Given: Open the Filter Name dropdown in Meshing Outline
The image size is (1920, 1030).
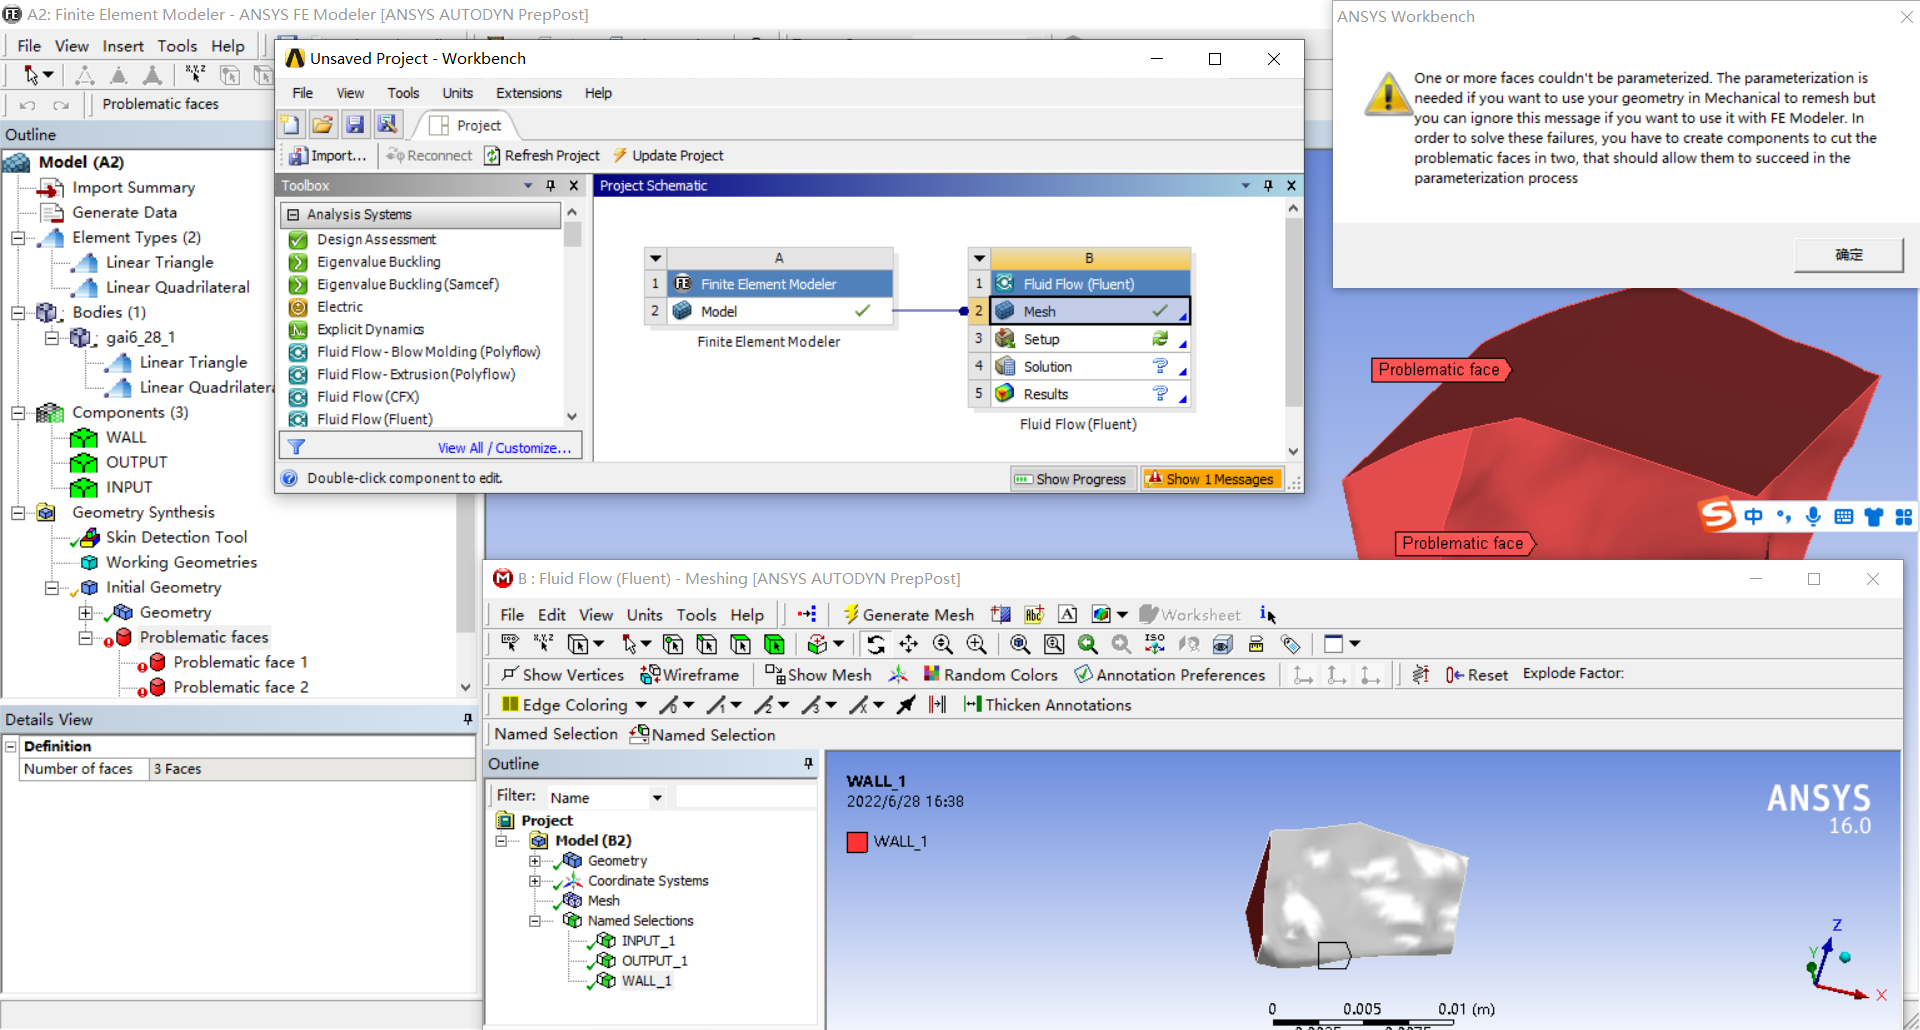Looking at the screenshot, I should [657, 798].
